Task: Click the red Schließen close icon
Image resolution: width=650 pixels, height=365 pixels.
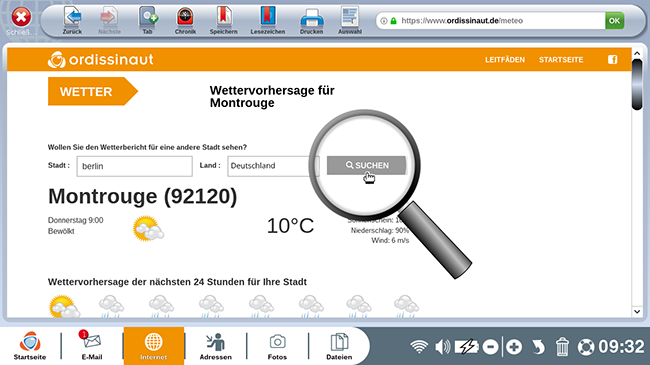Action: (21, 17)
